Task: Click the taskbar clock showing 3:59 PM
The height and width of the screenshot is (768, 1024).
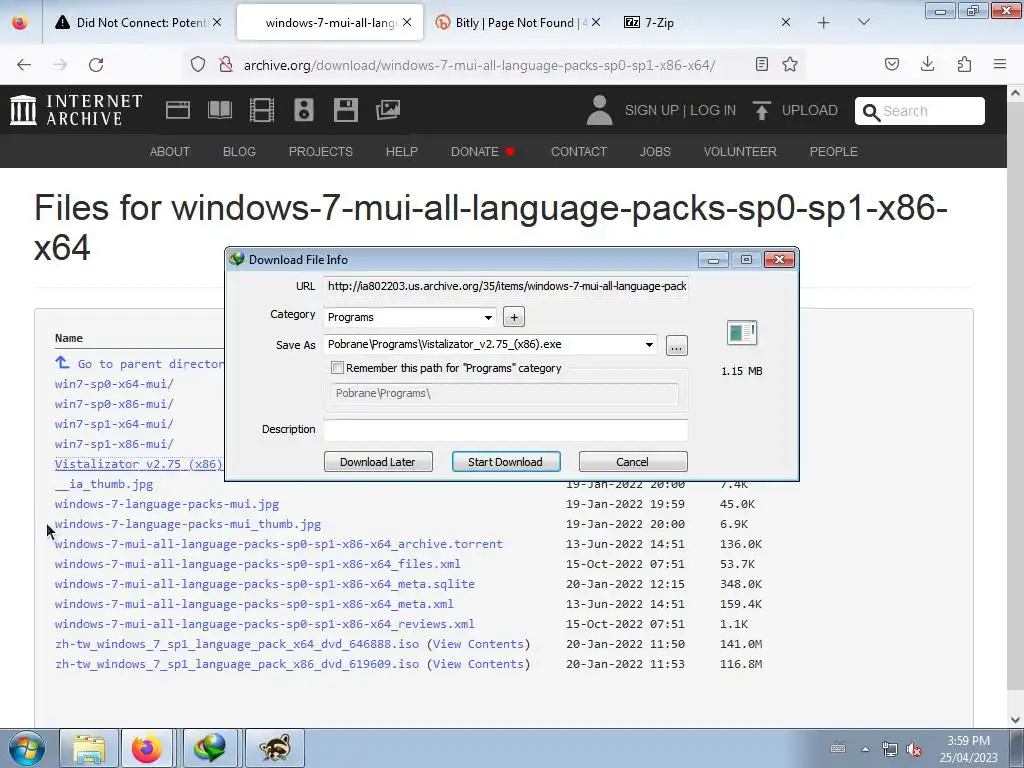Action: coord(968,749)
